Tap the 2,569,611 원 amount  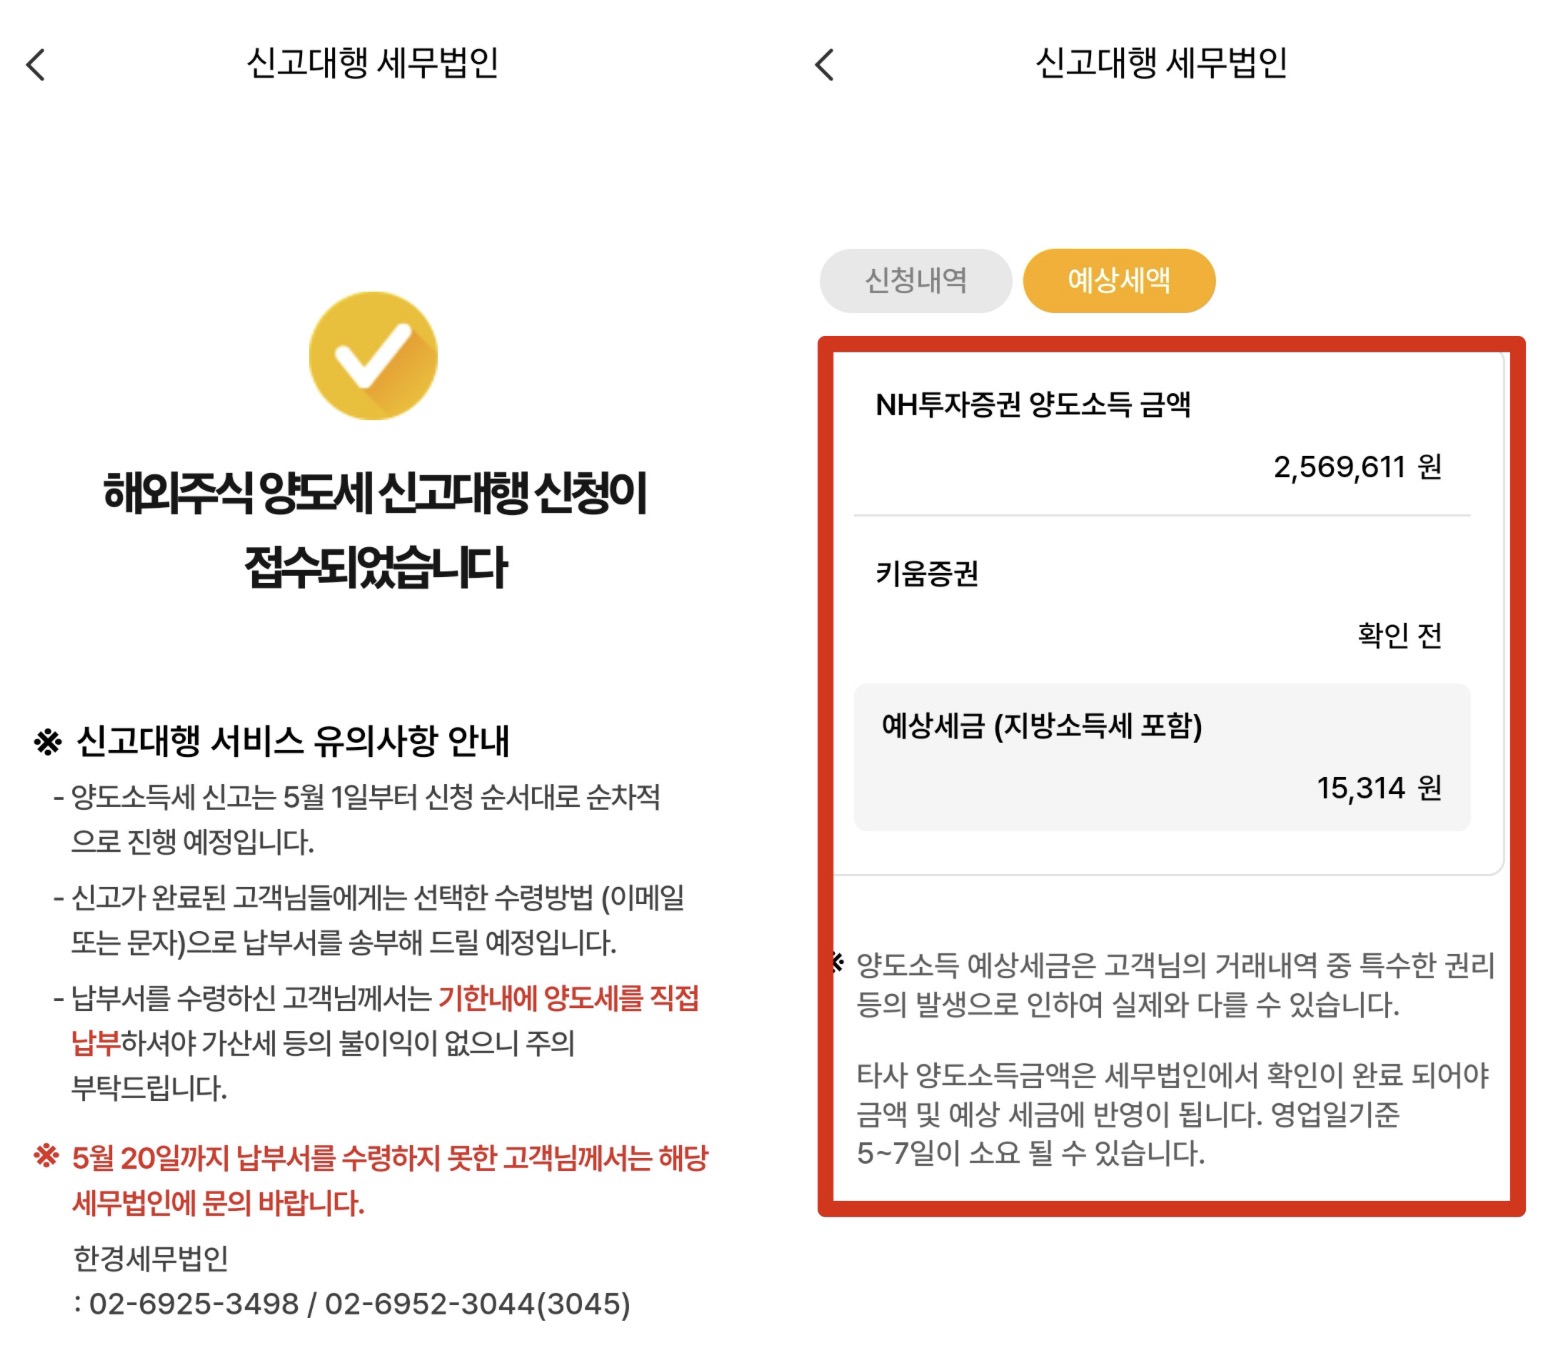1357,467
